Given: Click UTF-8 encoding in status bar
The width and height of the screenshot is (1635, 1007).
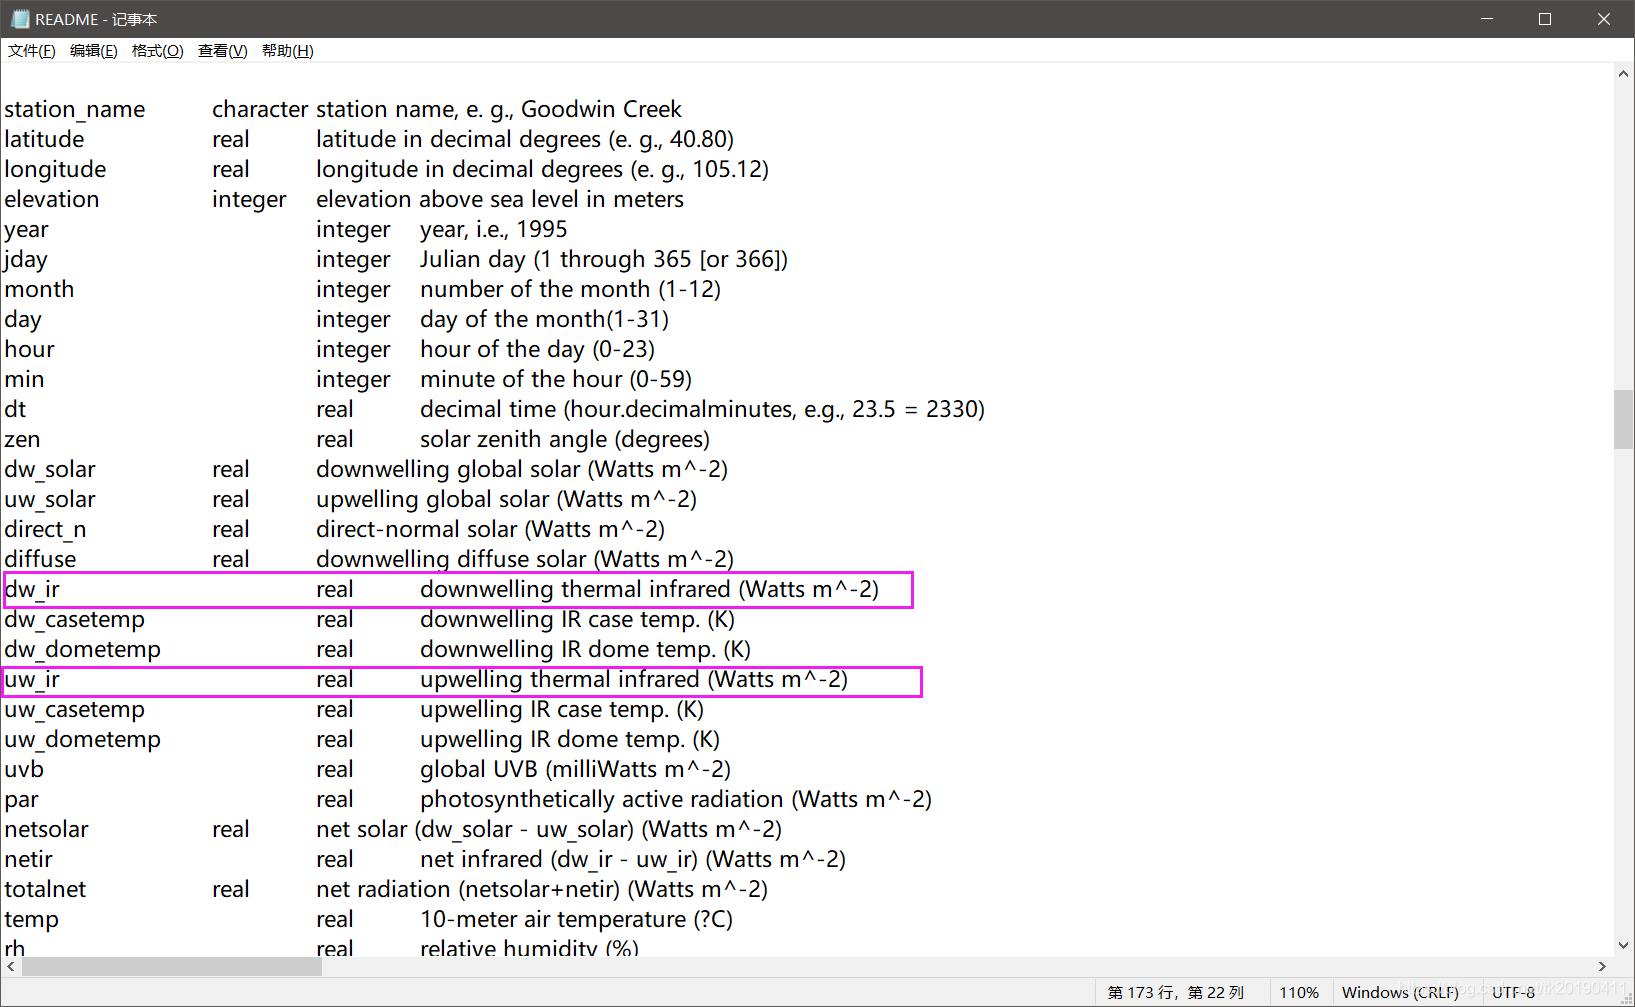Looking at the screenshot, I should 1513,992.
